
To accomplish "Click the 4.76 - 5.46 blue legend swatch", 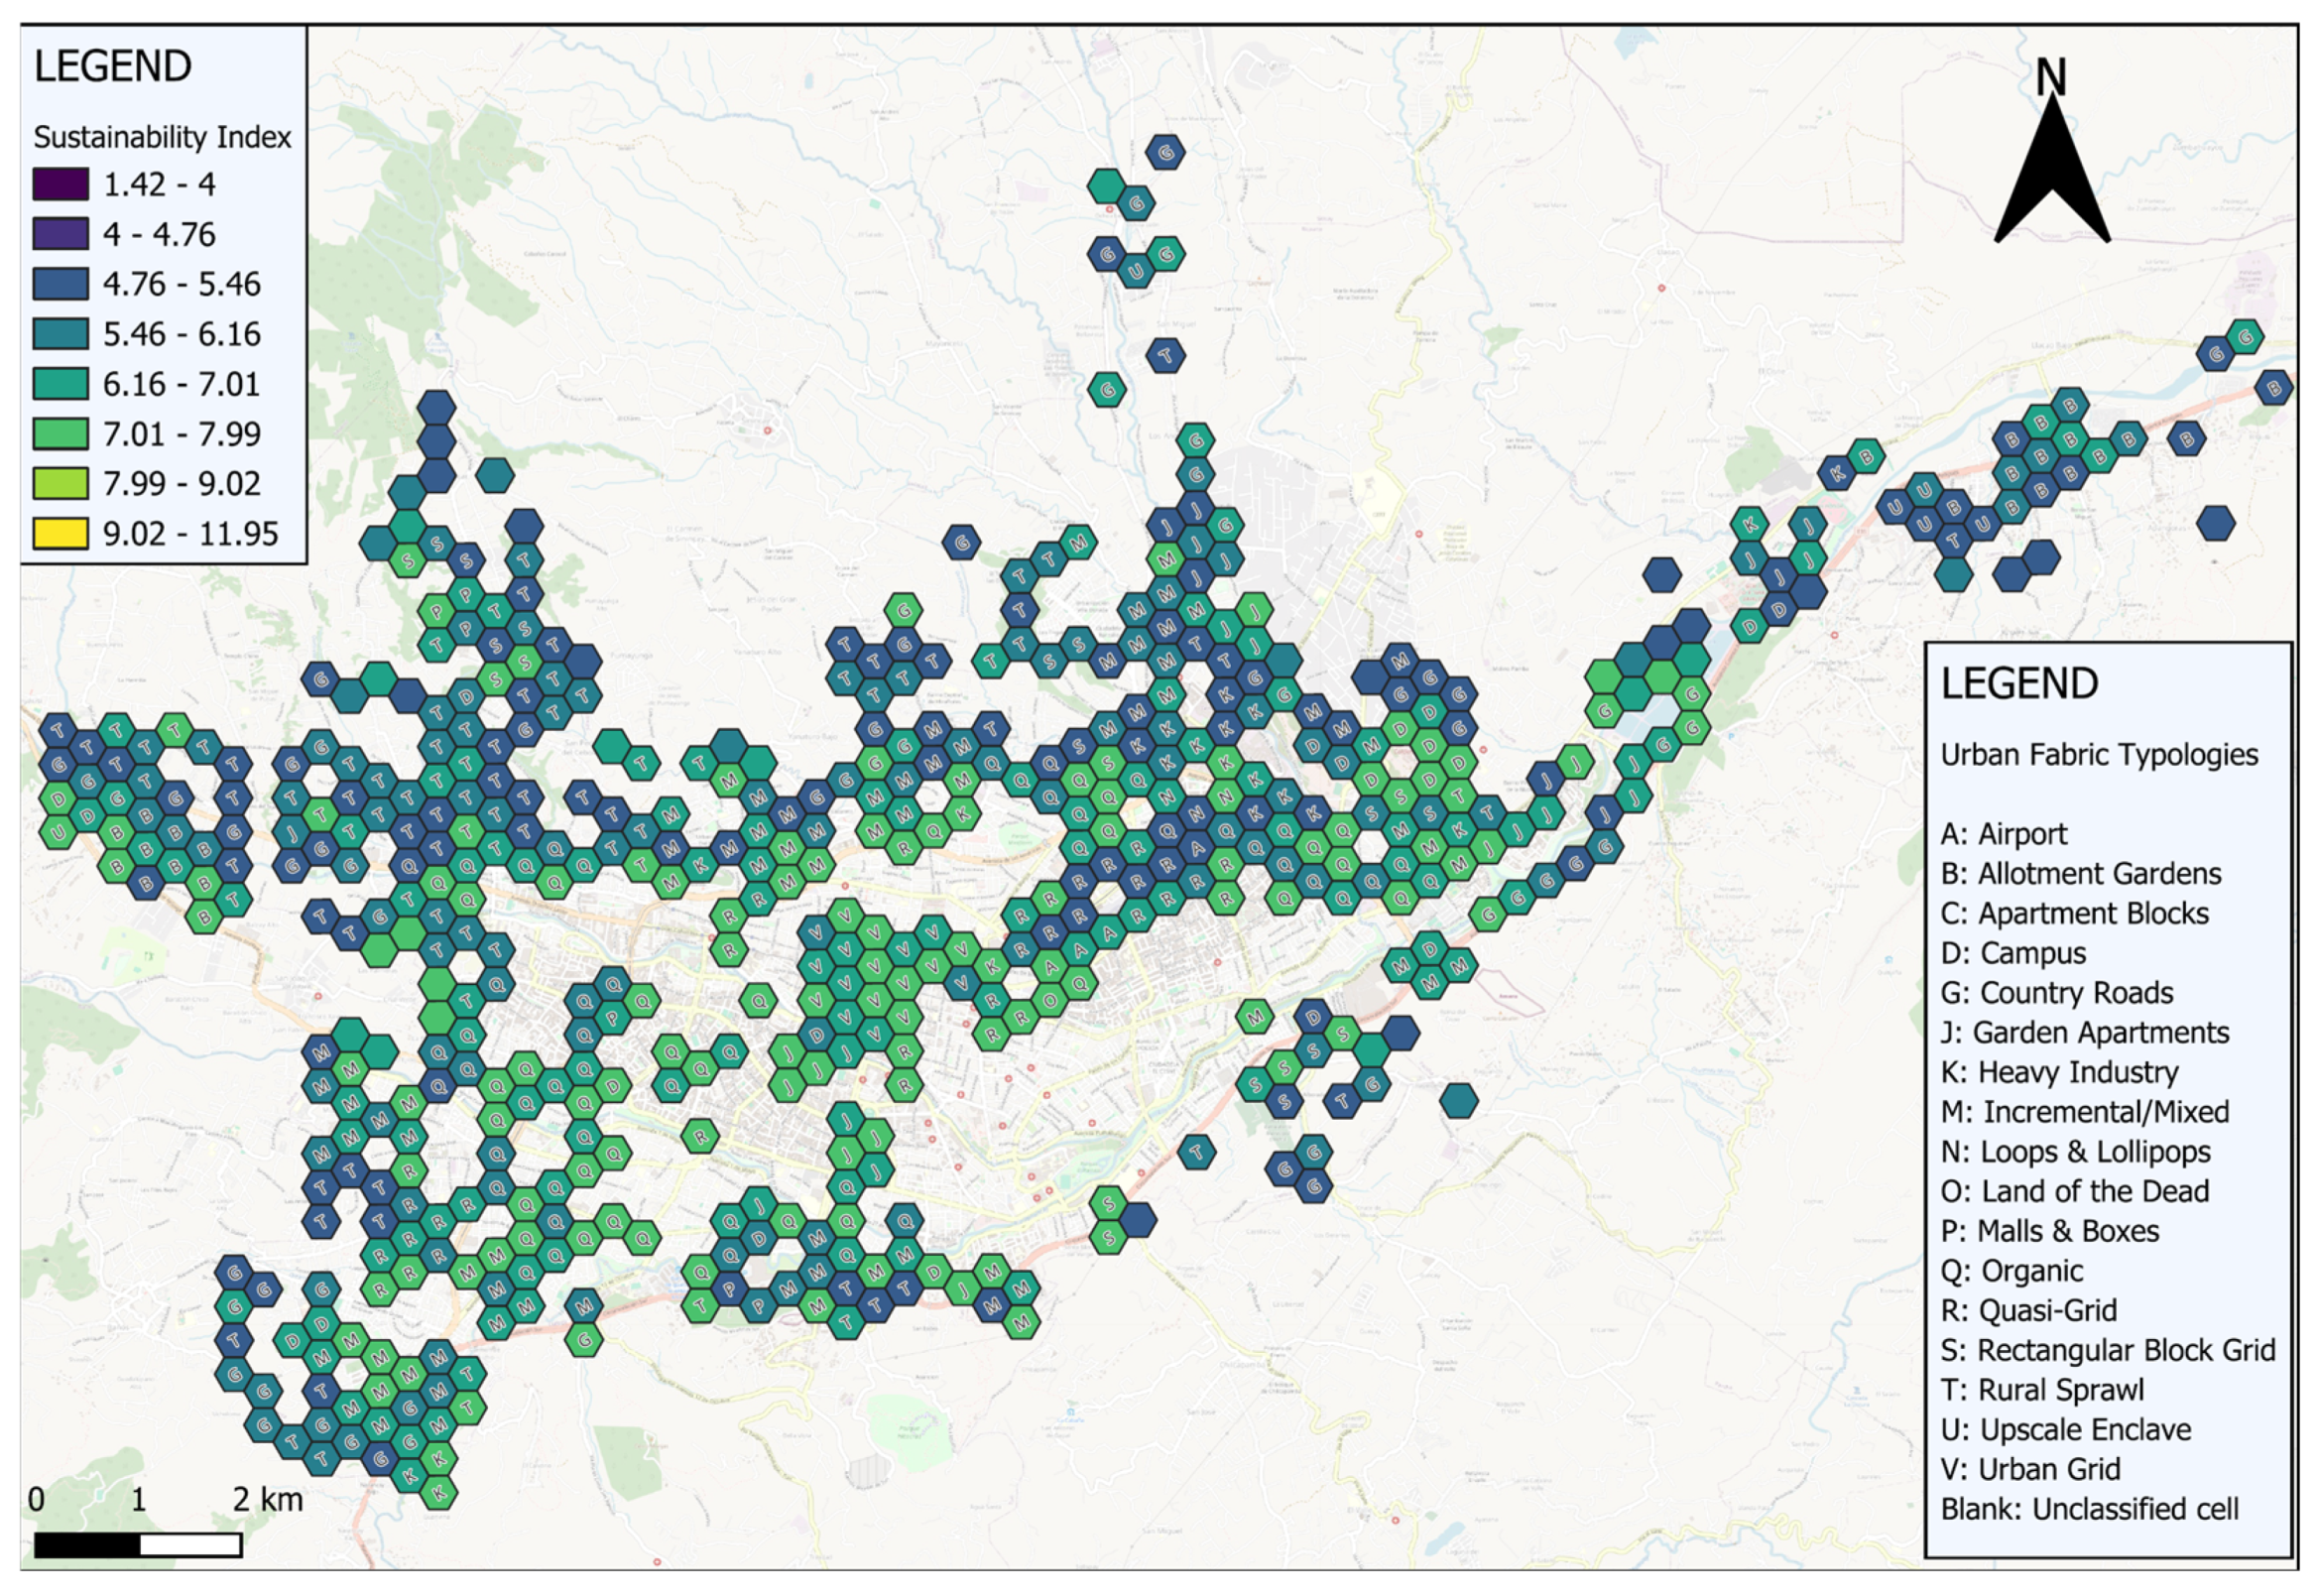I will [61, 284].
